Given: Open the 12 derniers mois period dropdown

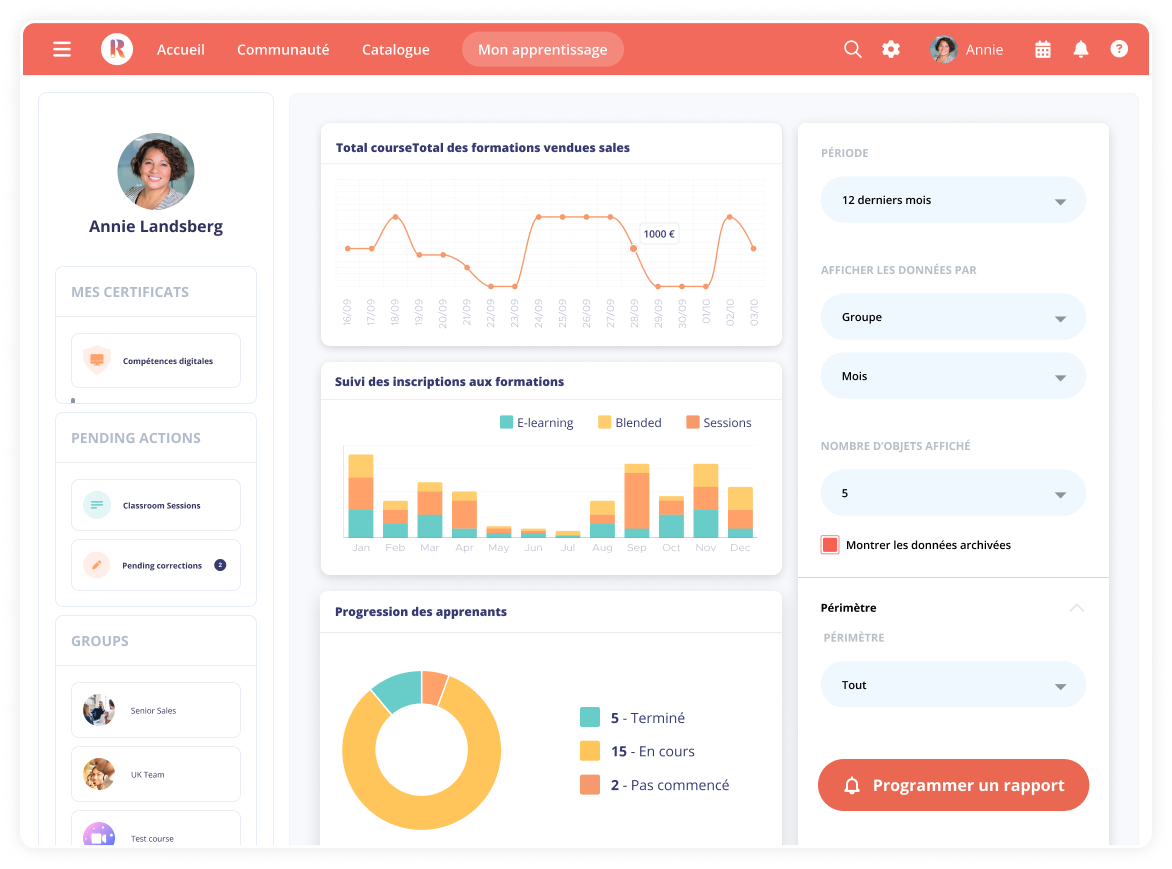Looking at the screenshot, I should 953,200.
